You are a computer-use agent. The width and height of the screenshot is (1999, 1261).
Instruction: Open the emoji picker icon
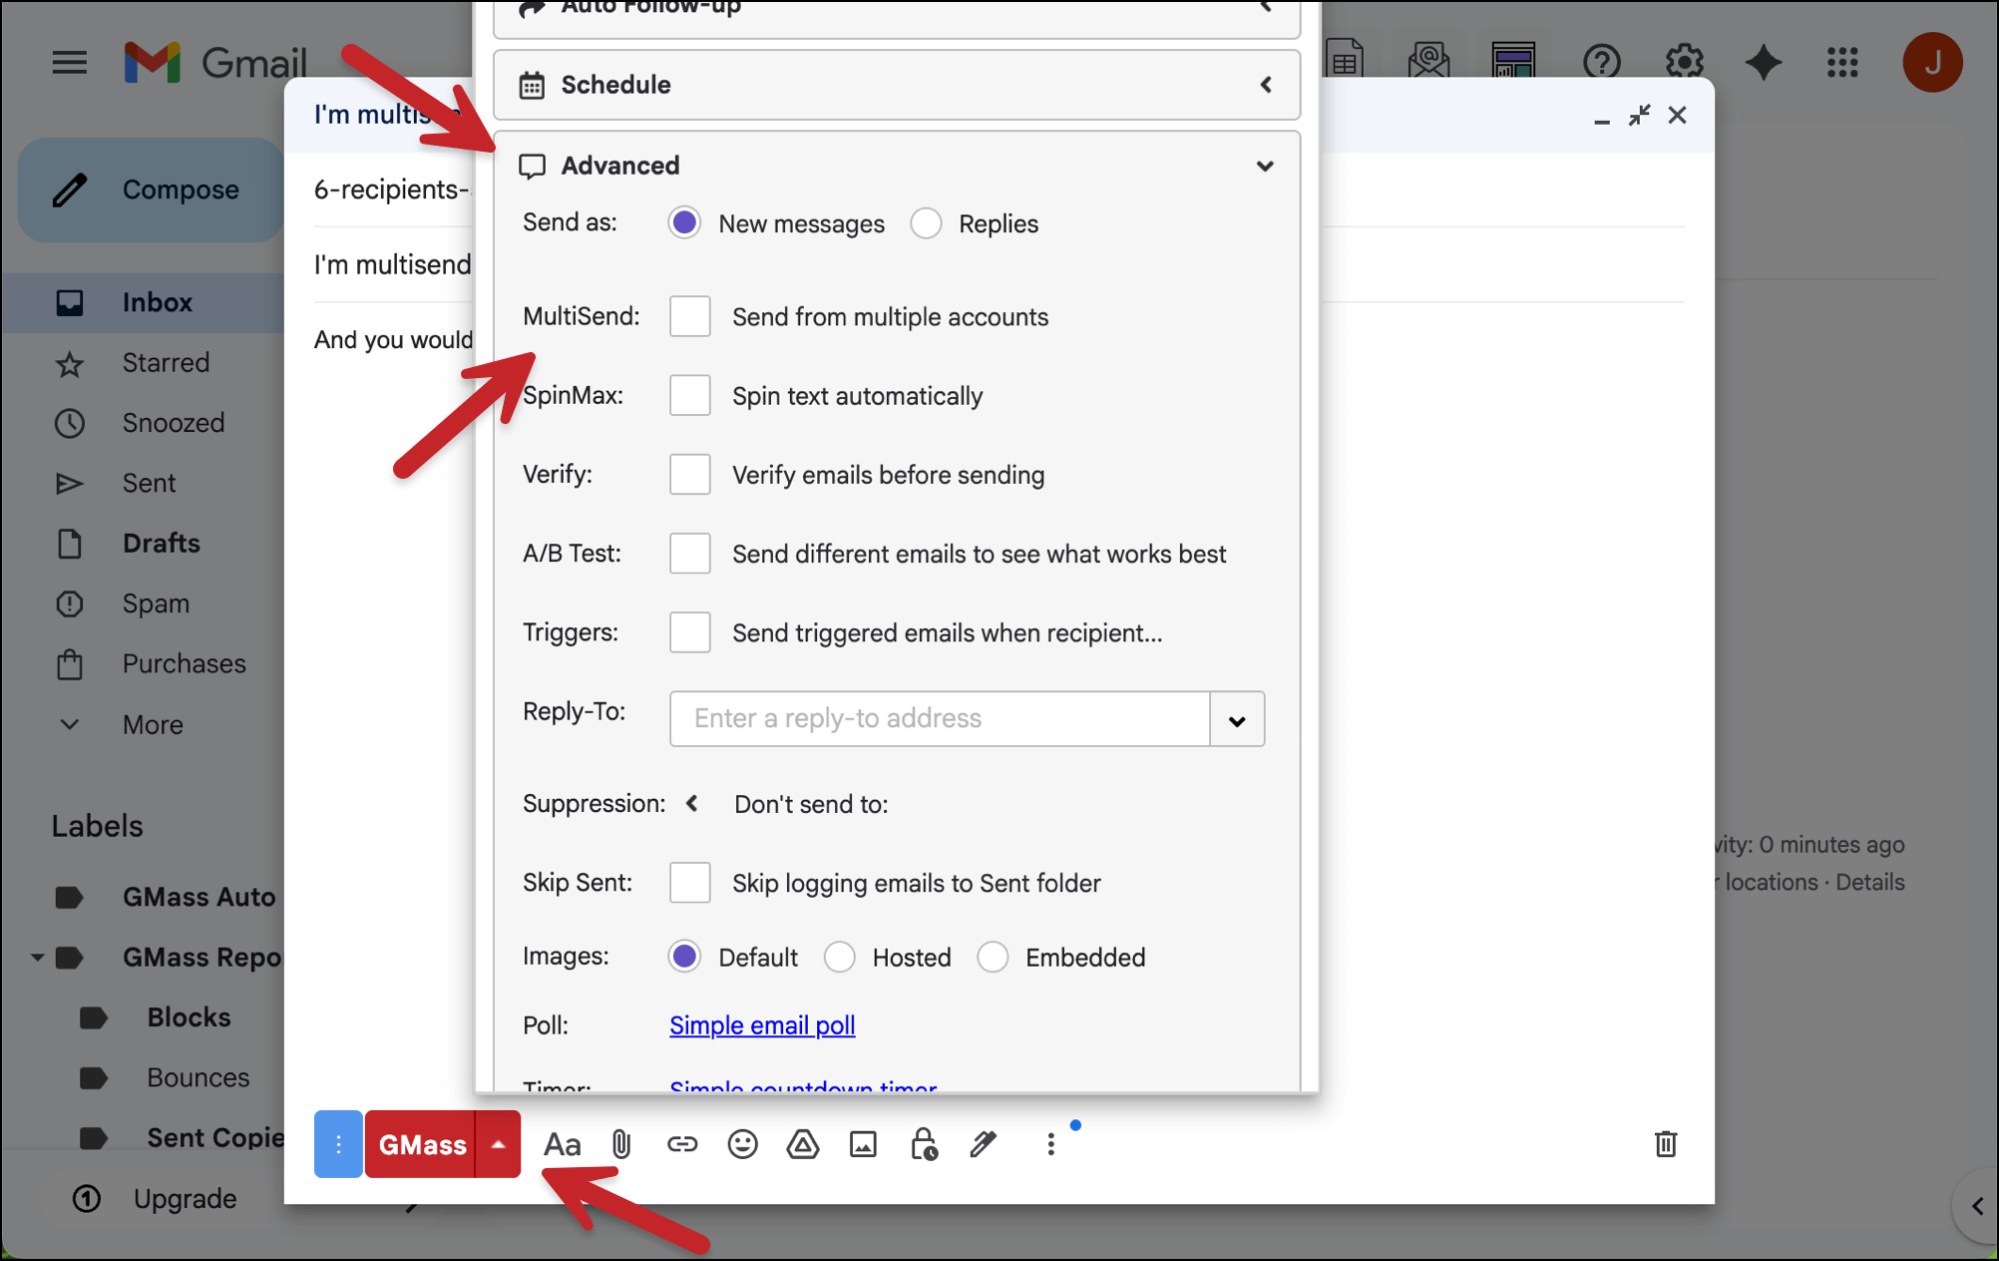[742, 1144]
